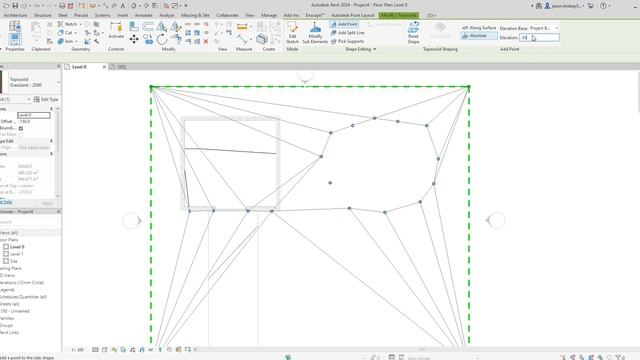Click the help question mark icon
This screenshot has width=640, height=360.
point(603,6)
